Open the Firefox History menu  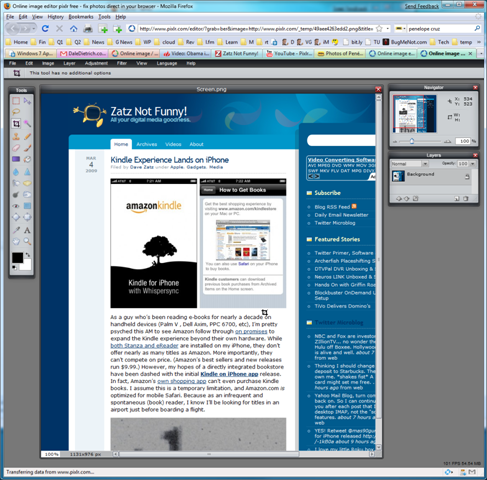(55, 17)
